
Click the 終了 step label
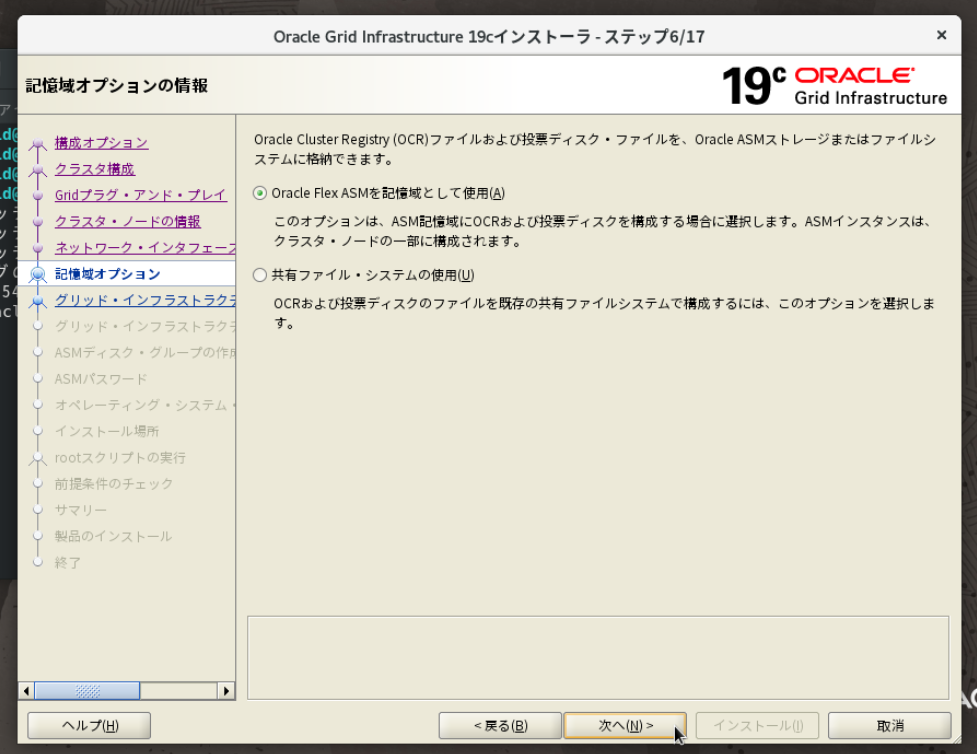[x=67, y=562]
